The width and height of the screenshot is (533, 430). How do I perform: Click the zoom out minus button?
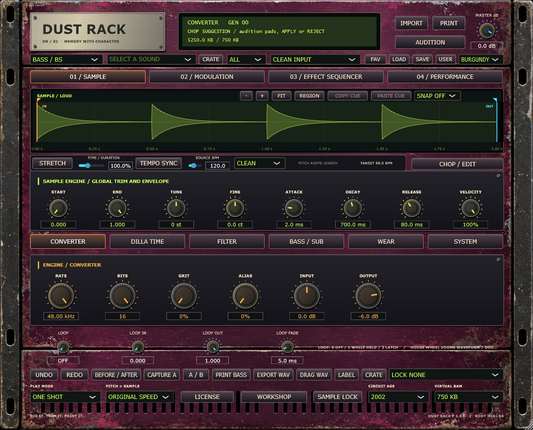246,96
